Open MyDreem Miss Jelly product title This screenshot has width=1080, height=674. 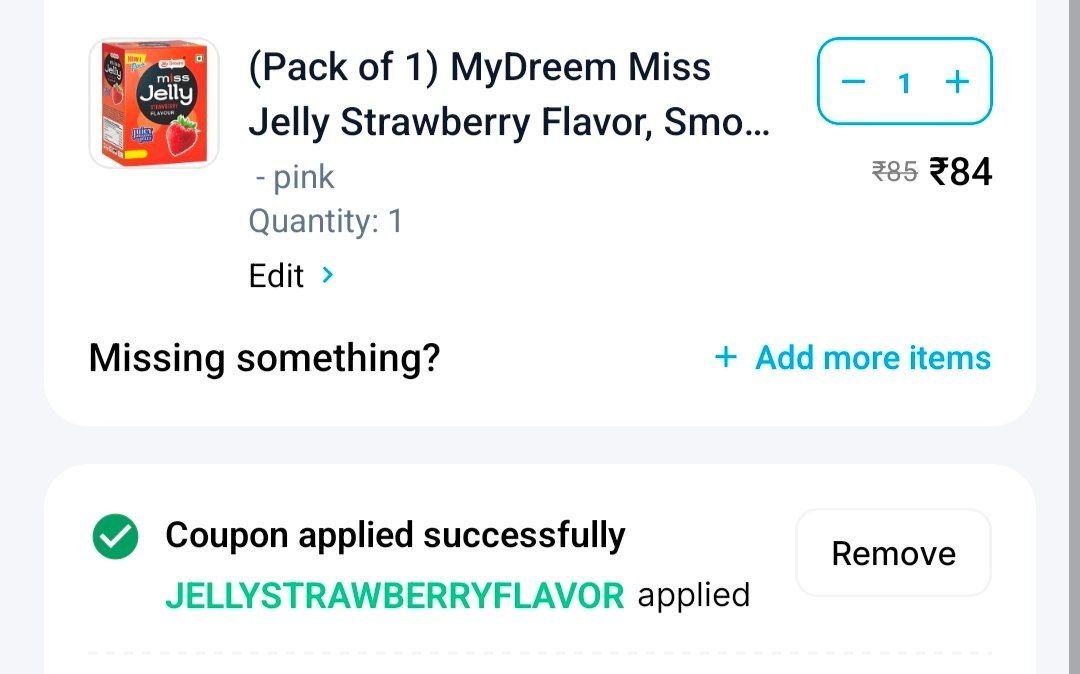pos(508,94)
